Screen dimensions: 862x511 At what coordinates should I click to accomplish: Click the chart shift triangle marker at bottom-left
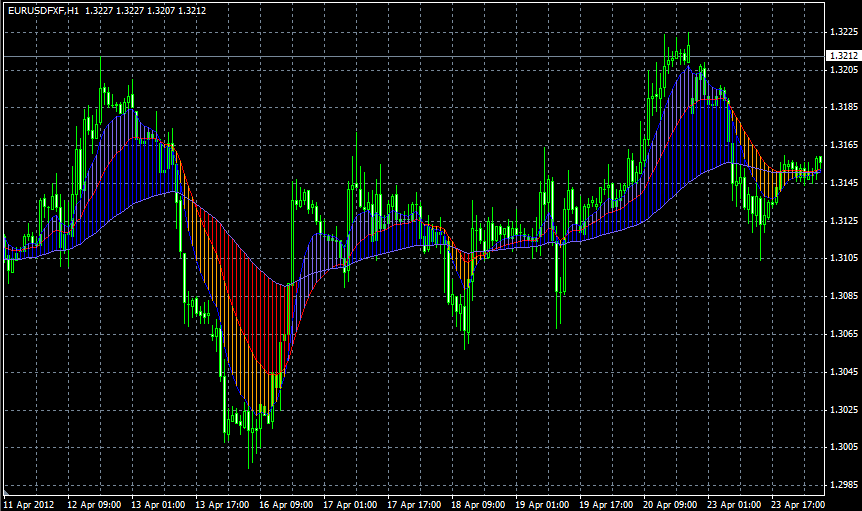pos(7,491)
